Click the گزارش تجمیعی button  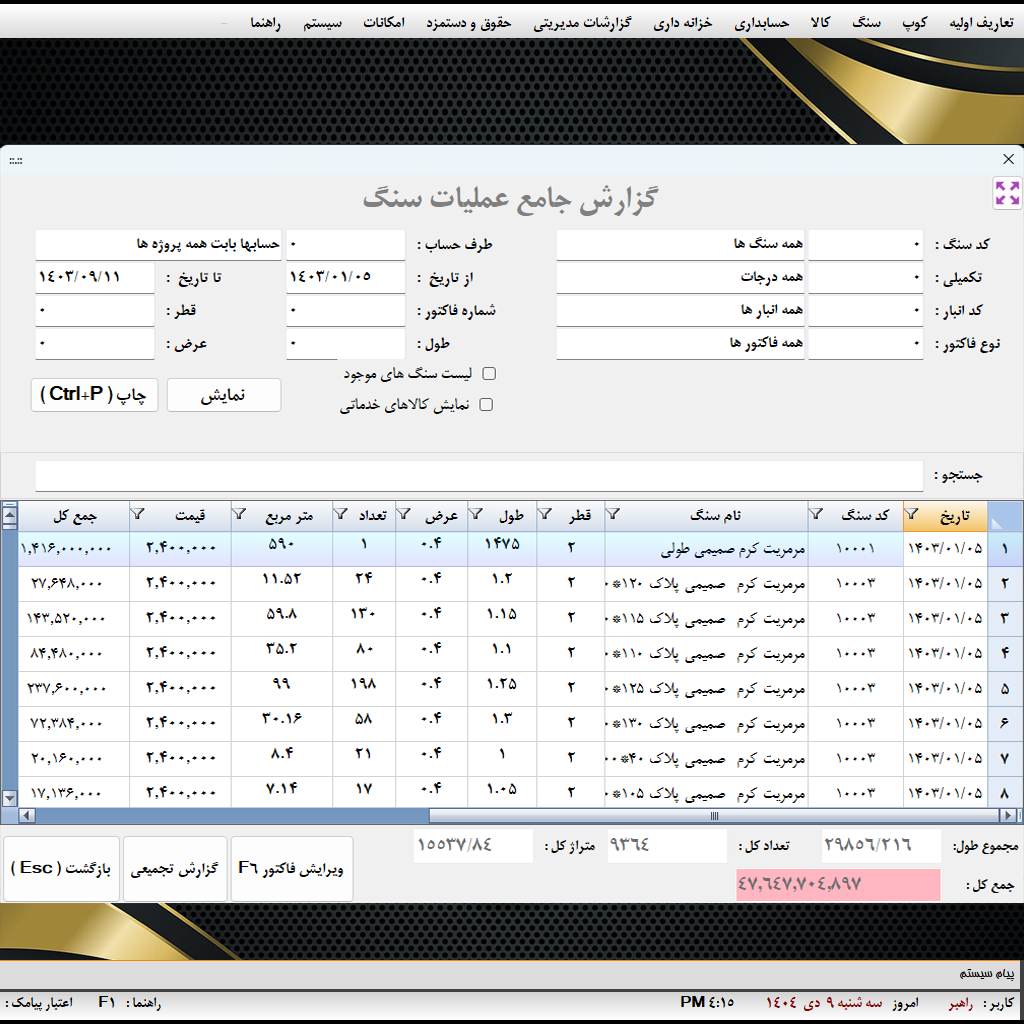pyautogui.click(x=175, y=869)
